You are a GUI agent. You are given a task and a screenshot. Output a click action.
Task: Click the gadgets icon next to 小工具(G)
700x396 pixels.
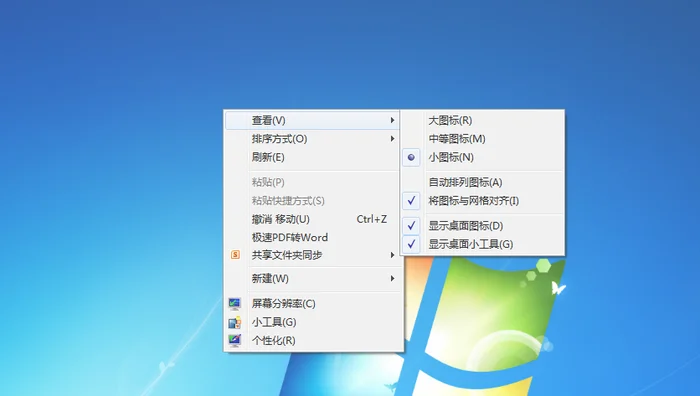pyautogui.click(x=235, y=322)
